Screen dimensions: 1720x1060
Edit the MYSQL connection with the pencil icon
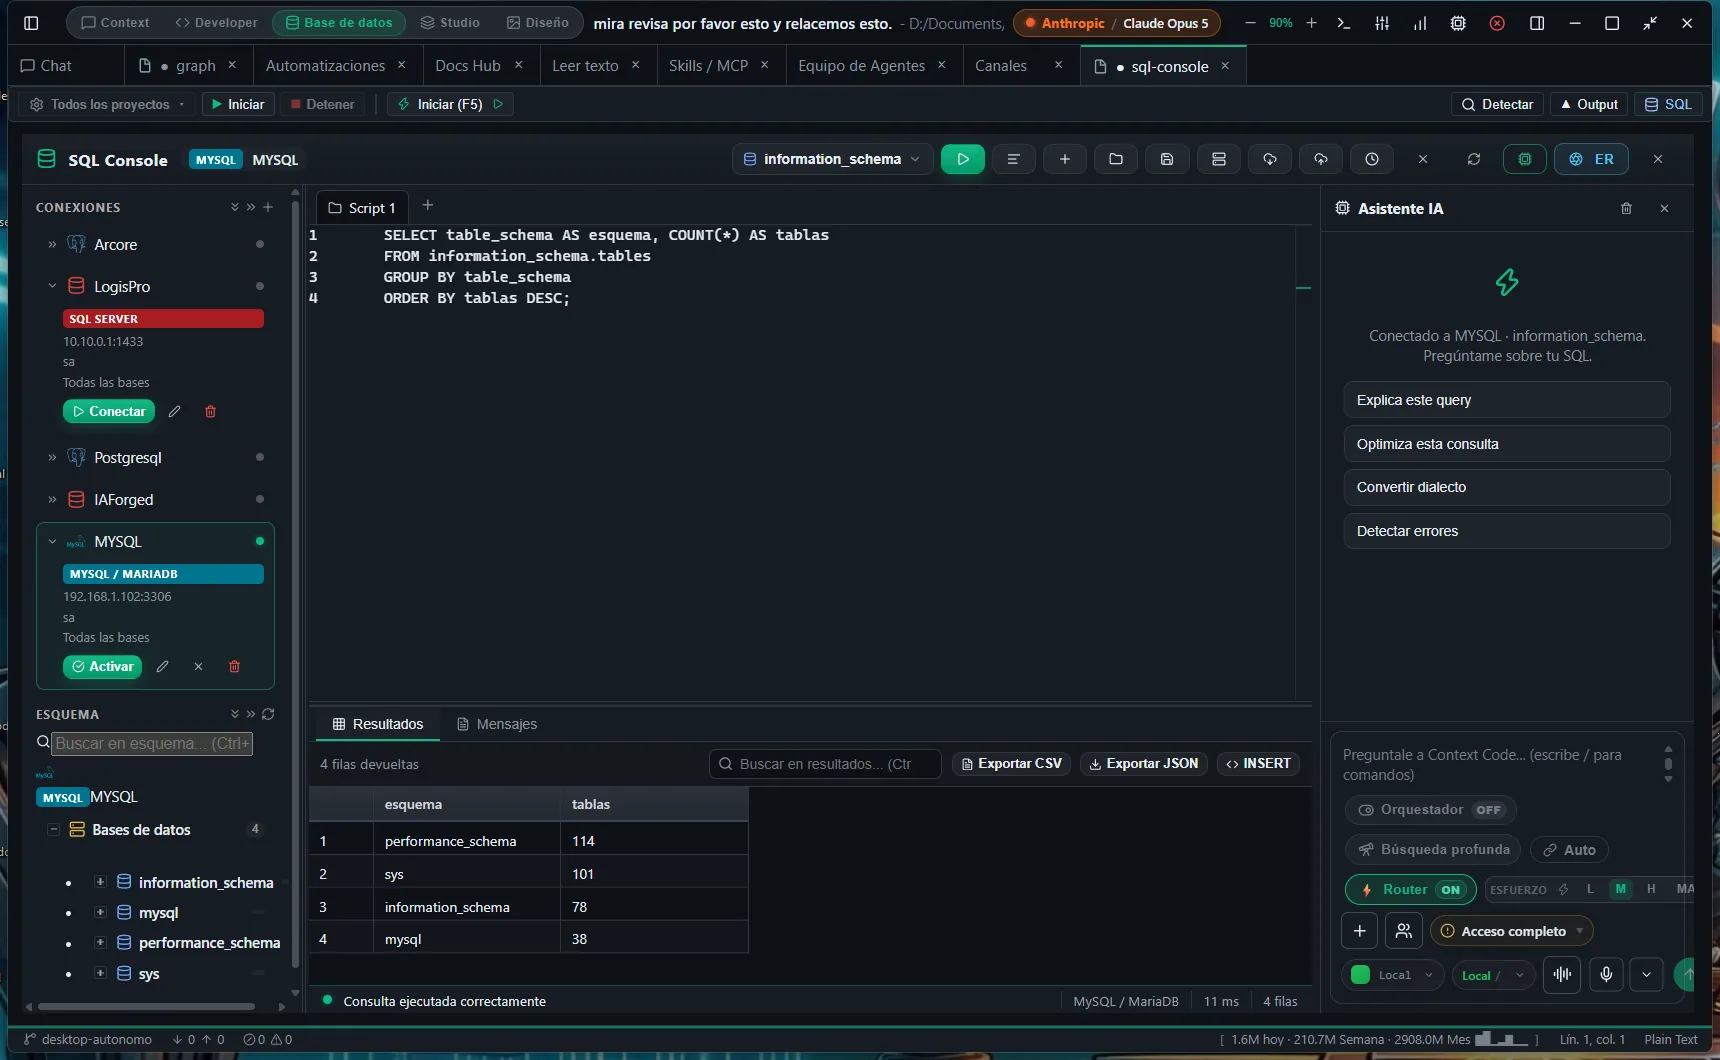coord(162,666)
